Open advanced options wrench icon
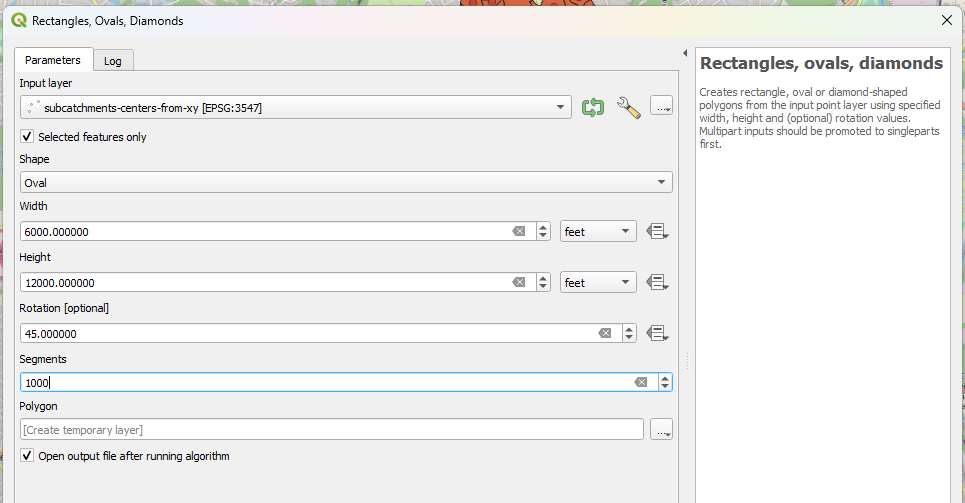This screenshot has height=503, width=965. coord(628,108)
